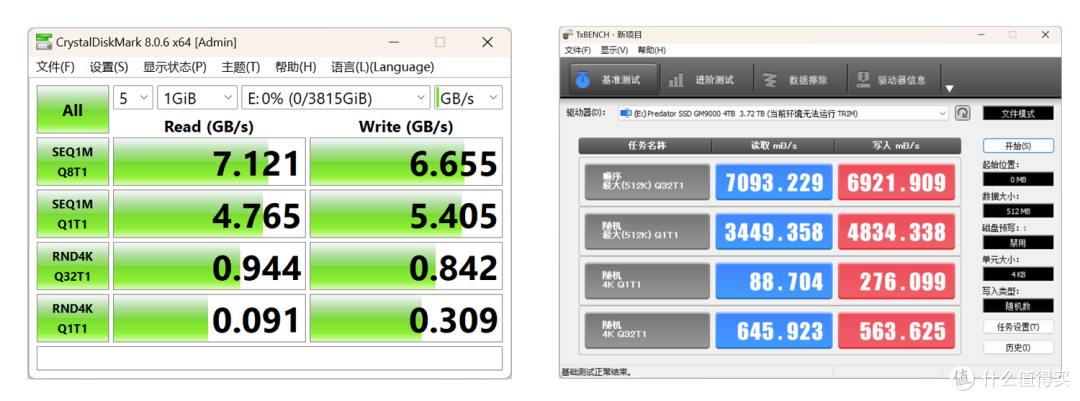The image size is (1080, 401).
Task: Click the red 4834.338 write value
Action: (x=896, y=232)
